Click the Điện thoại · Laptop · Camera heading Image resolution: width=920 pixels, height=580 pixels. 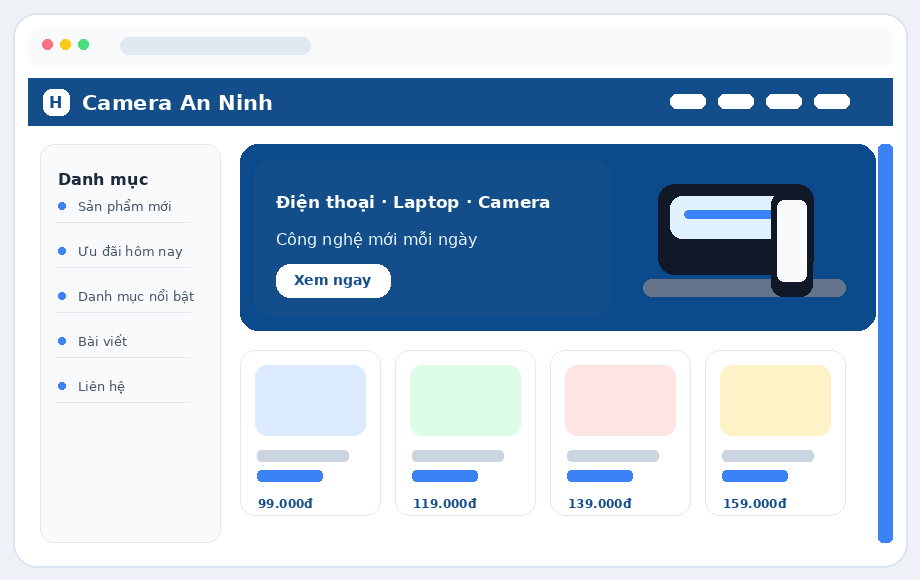[413, 202]
